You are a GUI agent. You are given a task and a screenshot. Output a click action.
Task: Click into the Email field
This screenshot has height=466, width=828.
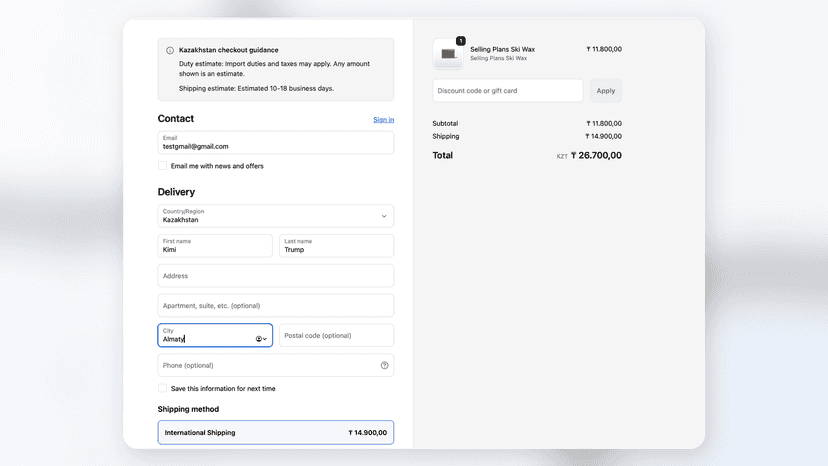pyautogui.click(x=276, y=143)
